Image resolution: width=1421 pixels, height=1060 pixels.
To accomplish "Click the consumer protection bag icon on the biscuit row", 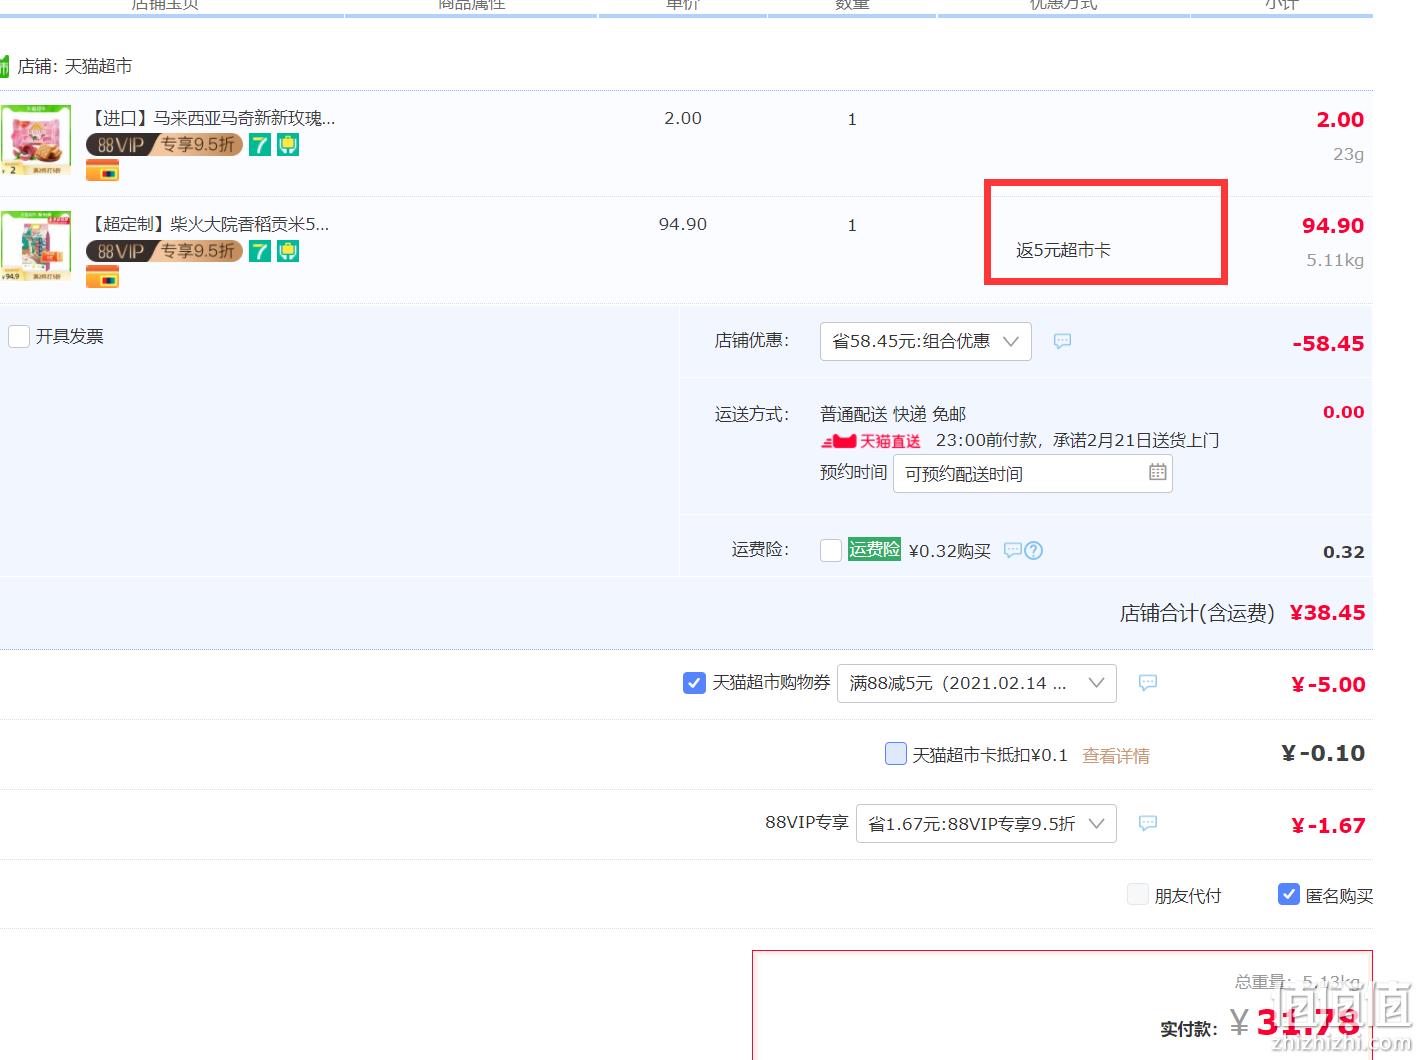I will [288, 145].
